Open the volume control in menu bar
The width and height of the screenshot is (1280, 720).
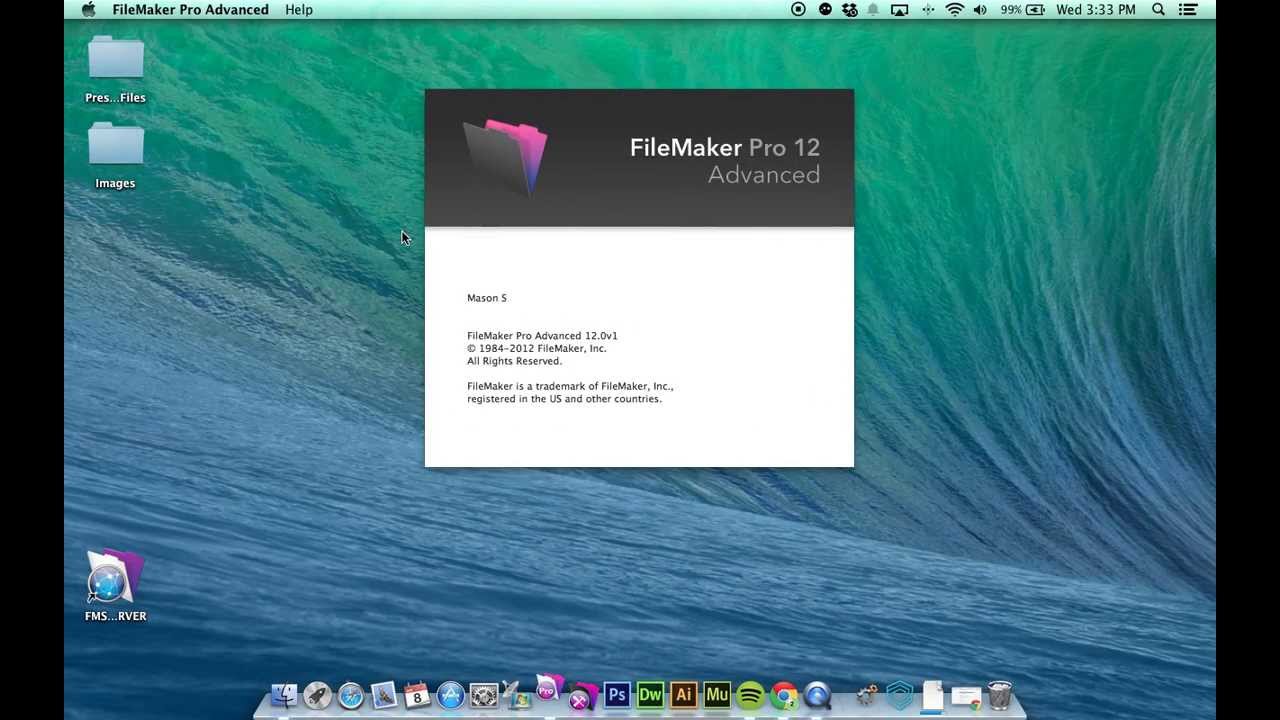coord(980,9)
